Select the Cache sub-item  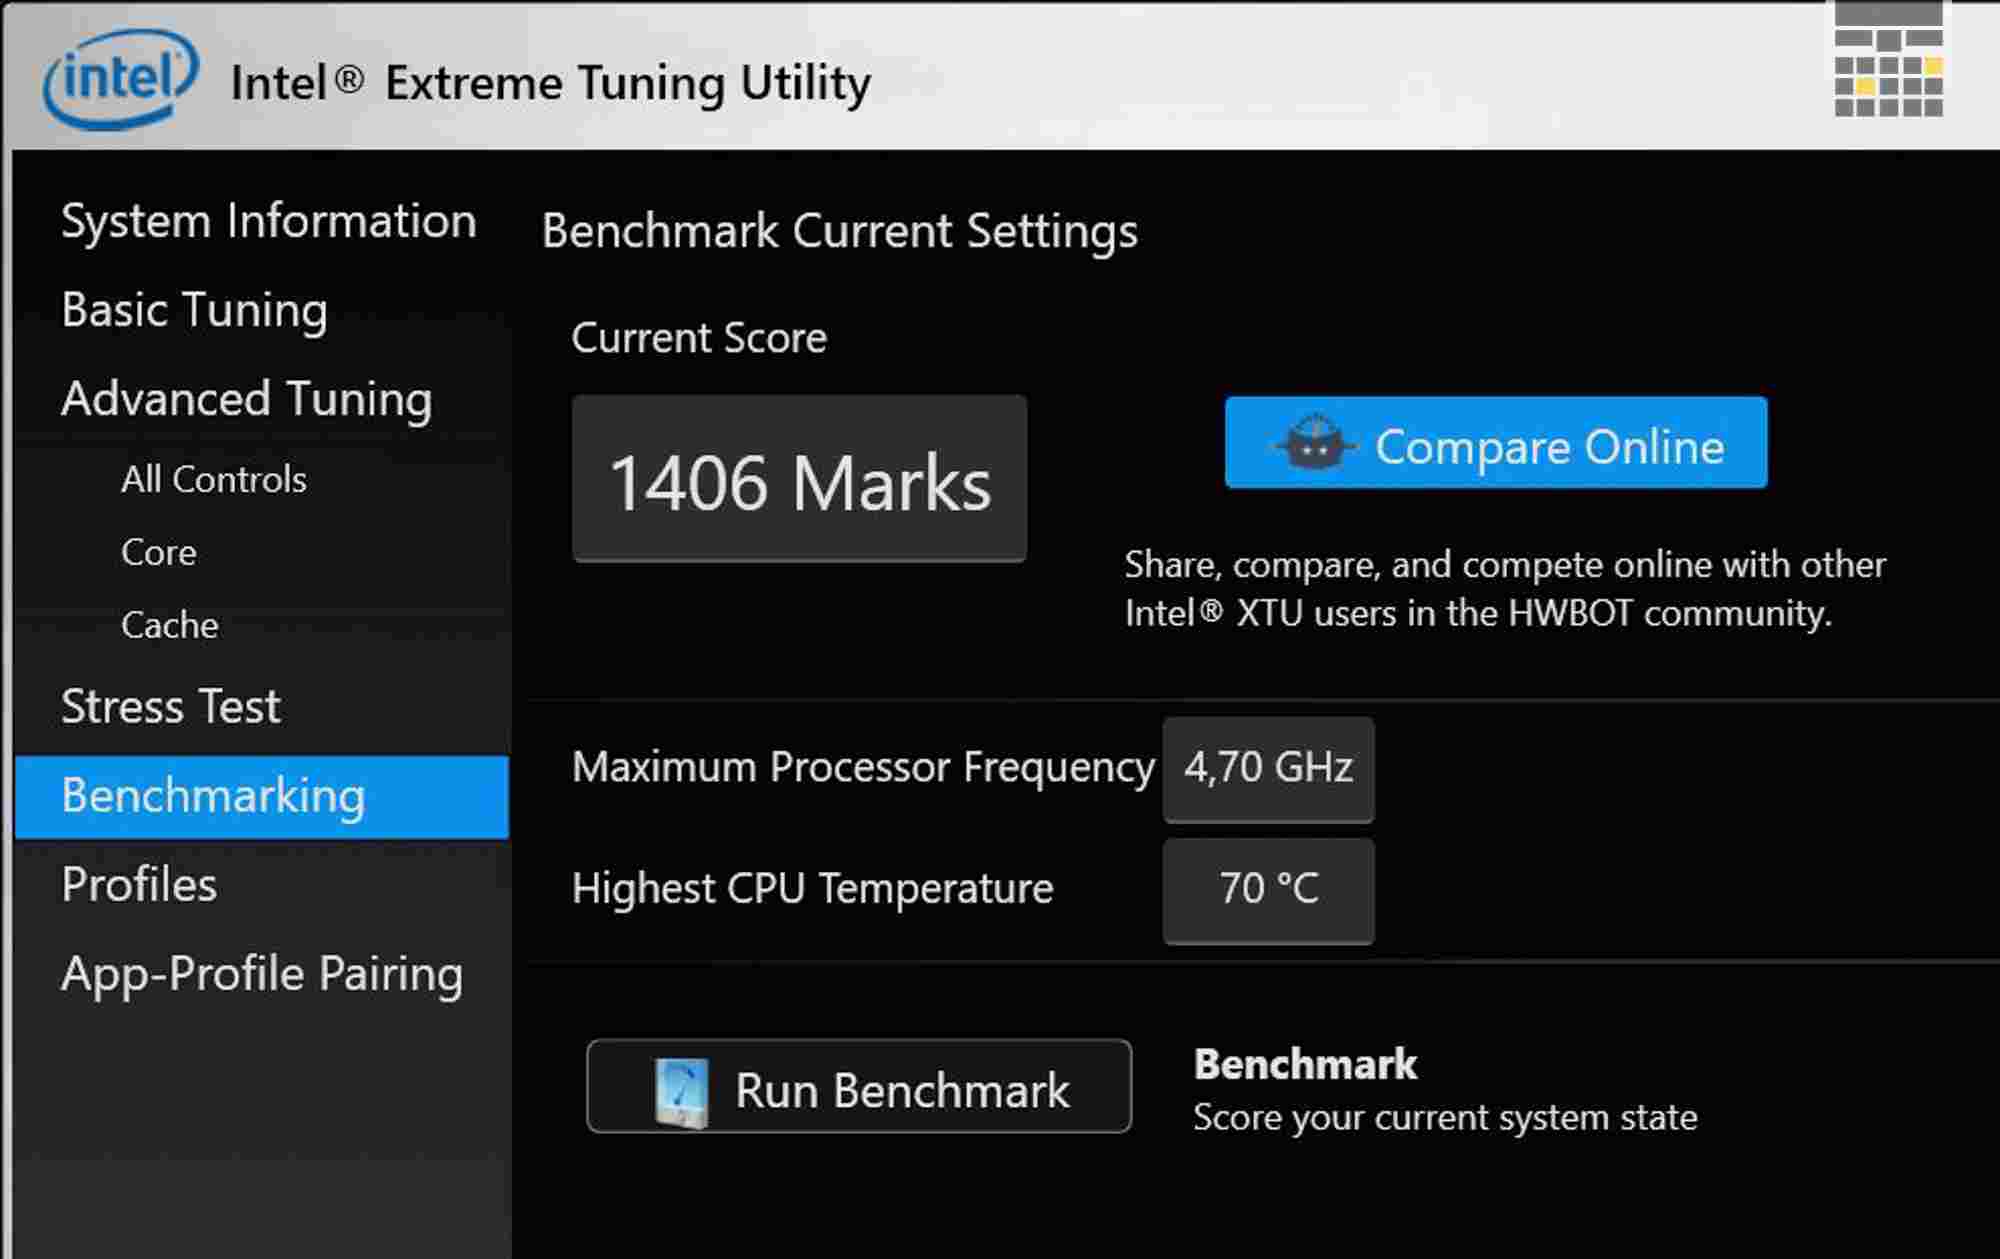(169, 626)
